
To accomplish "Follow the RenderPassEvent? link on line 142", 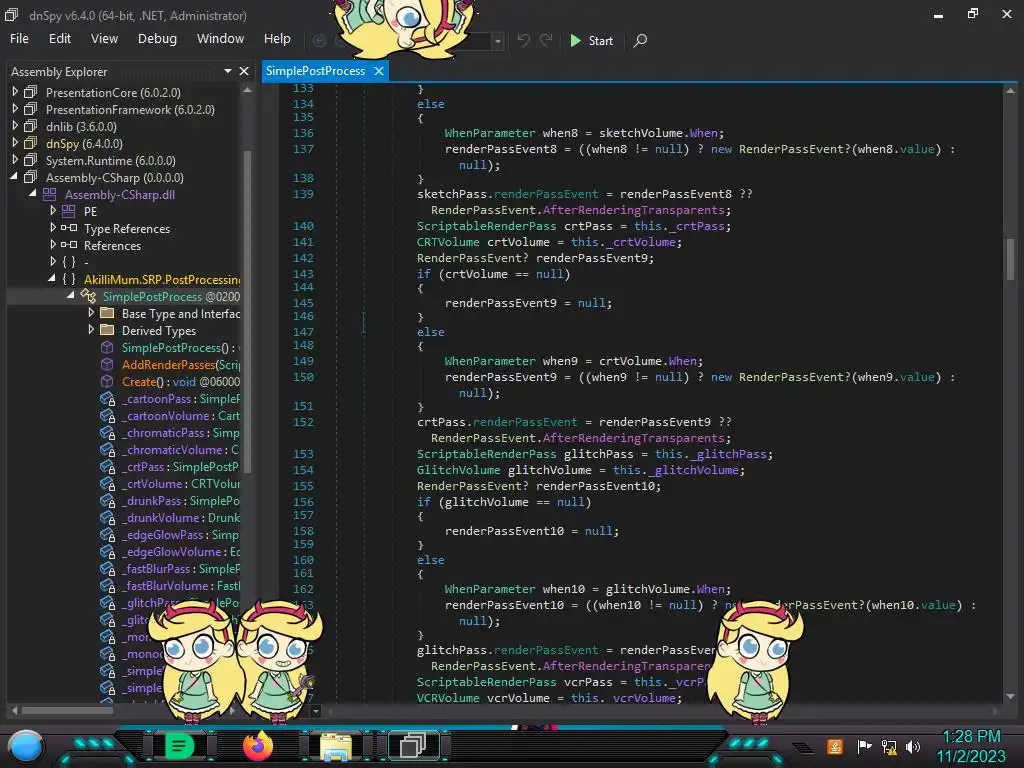I will pos(473,258).
